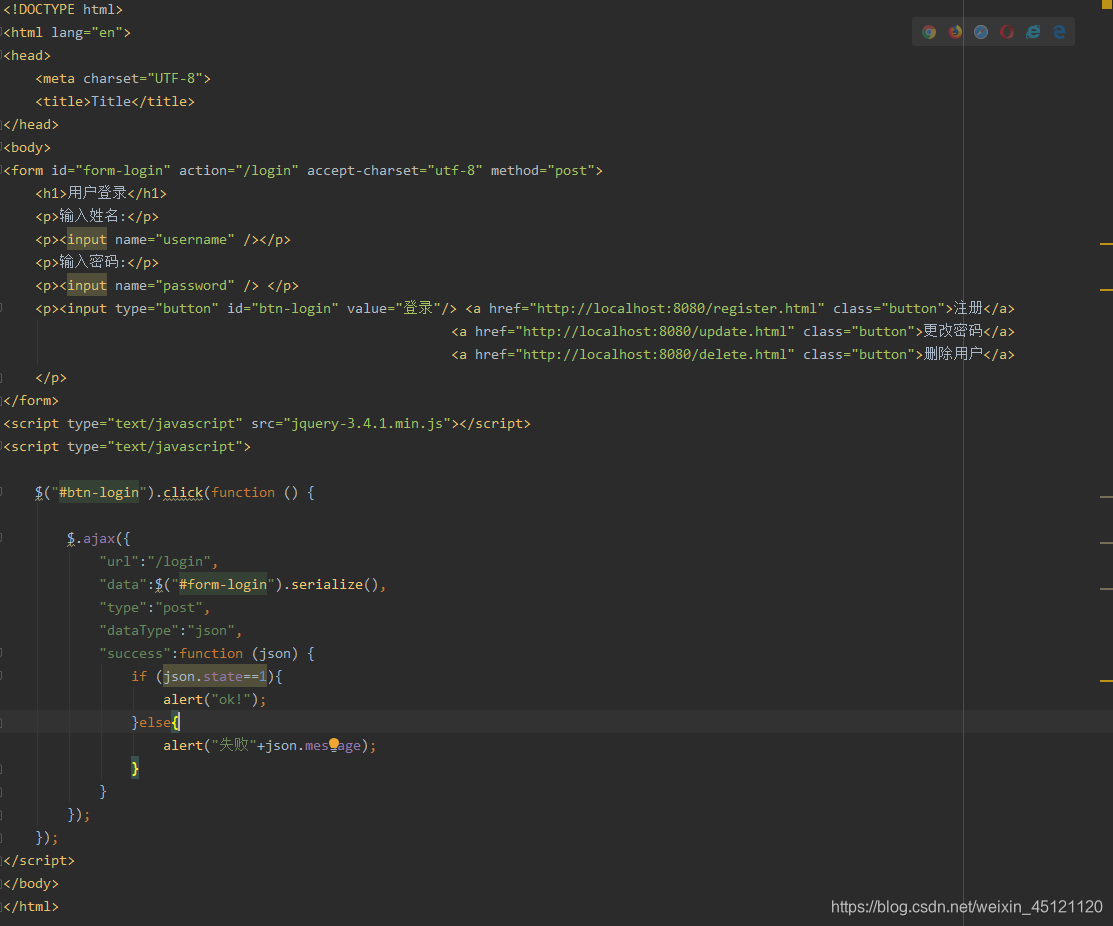
Task: Collapse fold marker at "success":function line
Action: click(2, 653)
